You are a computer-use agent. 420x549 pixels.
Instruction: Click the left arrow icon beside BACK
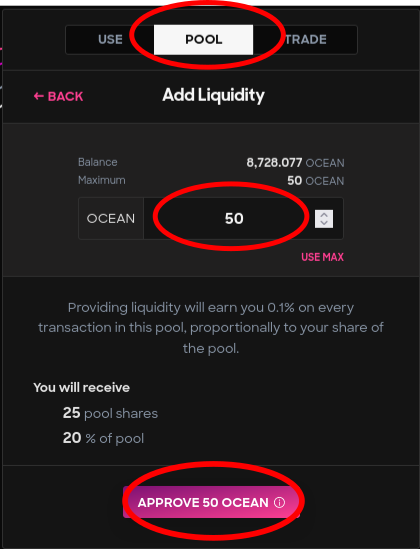38,96
